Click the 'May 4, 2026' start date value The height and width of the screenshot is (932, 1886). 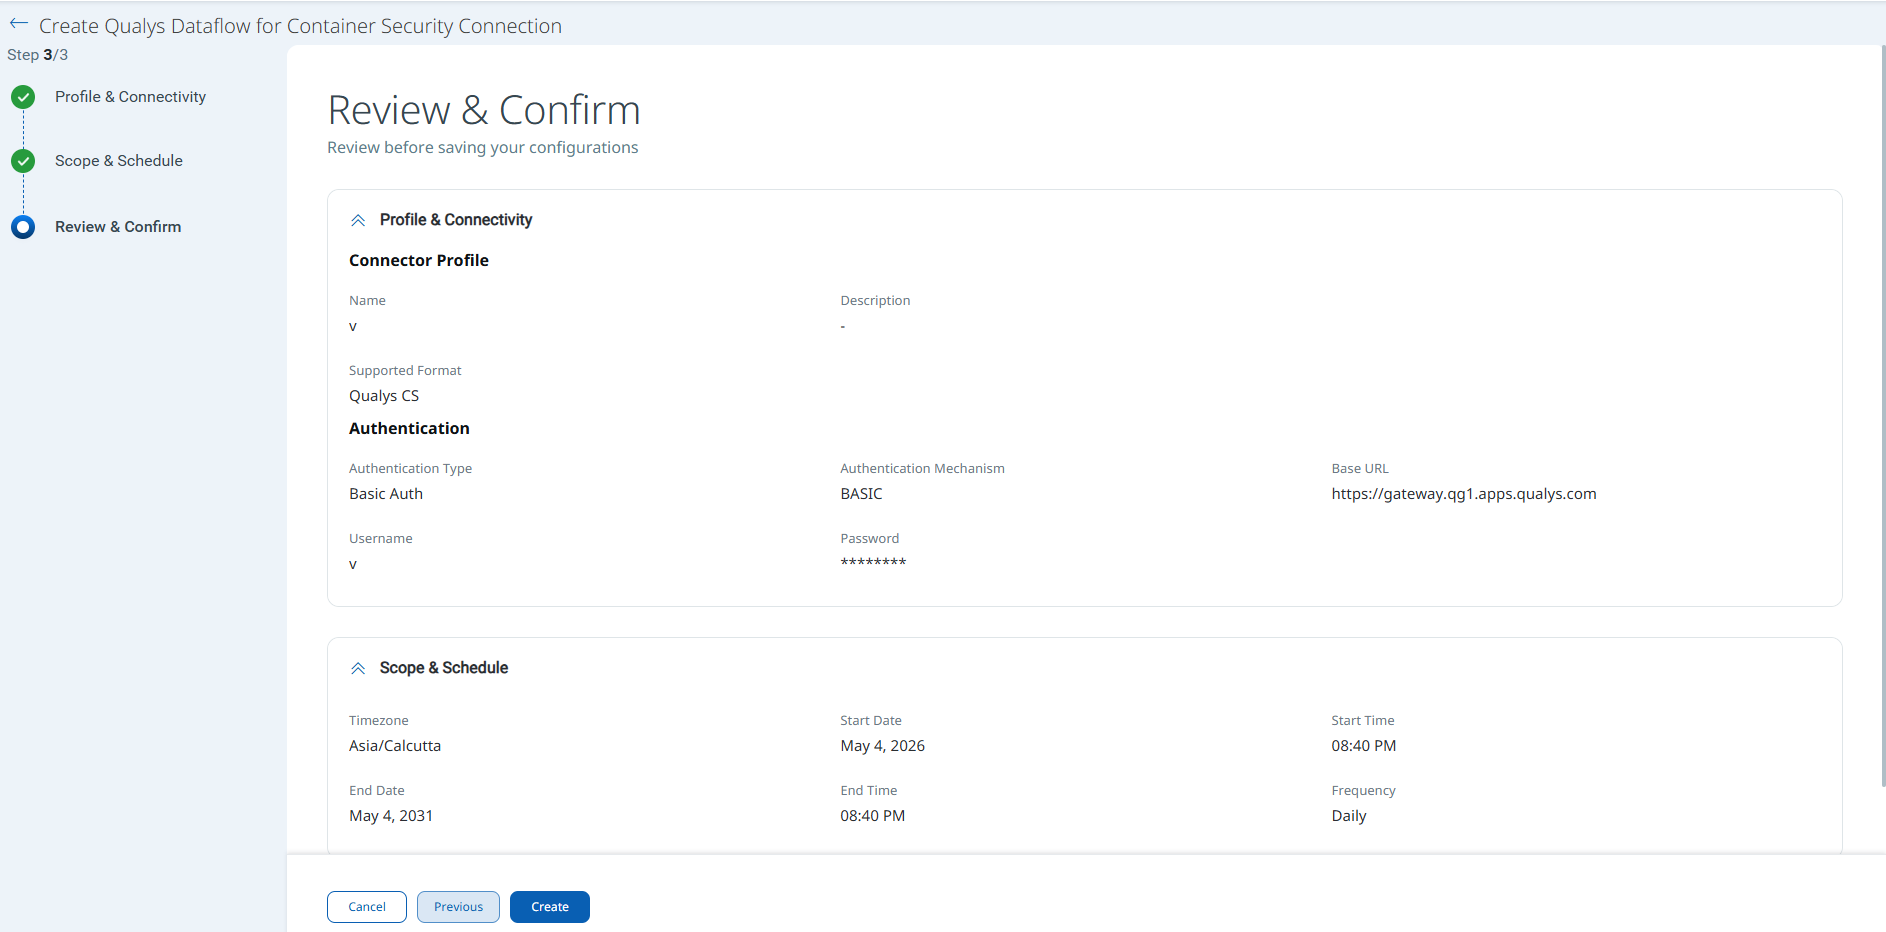[x=883, y=746]
